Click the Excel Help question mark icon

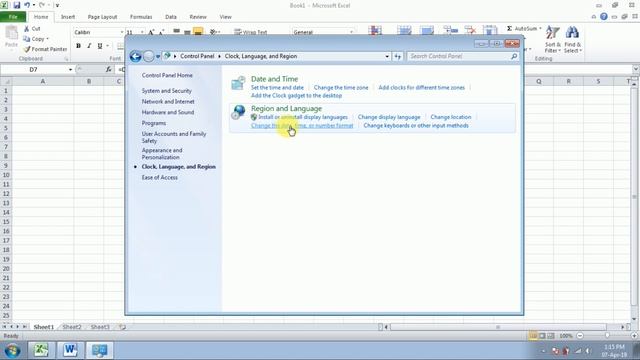click(604, 17)
